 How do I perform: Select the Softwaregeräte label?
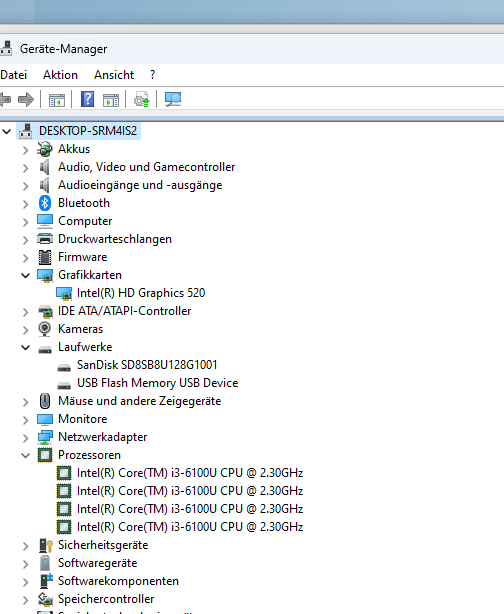click(98, 563)
